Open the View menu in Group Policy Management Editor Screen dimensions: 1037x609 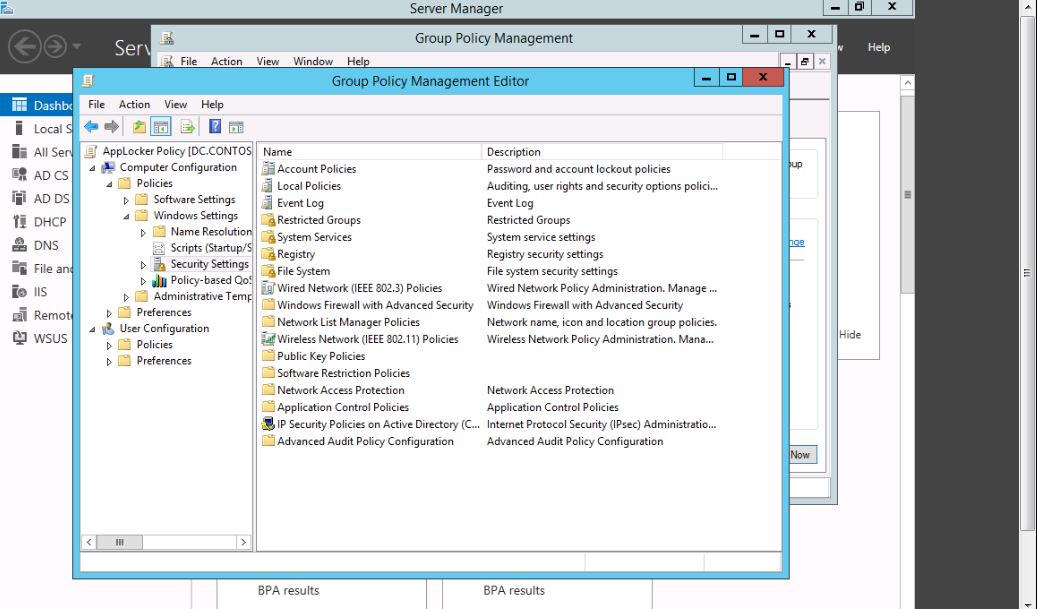click(x=175, y=104)
